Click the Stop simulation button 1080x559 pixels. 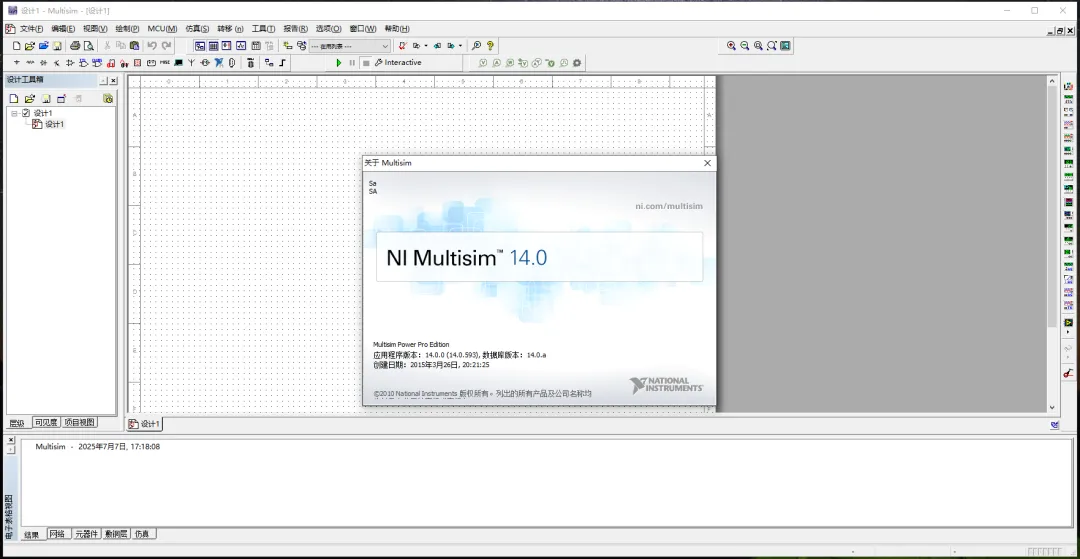point(366,63)
